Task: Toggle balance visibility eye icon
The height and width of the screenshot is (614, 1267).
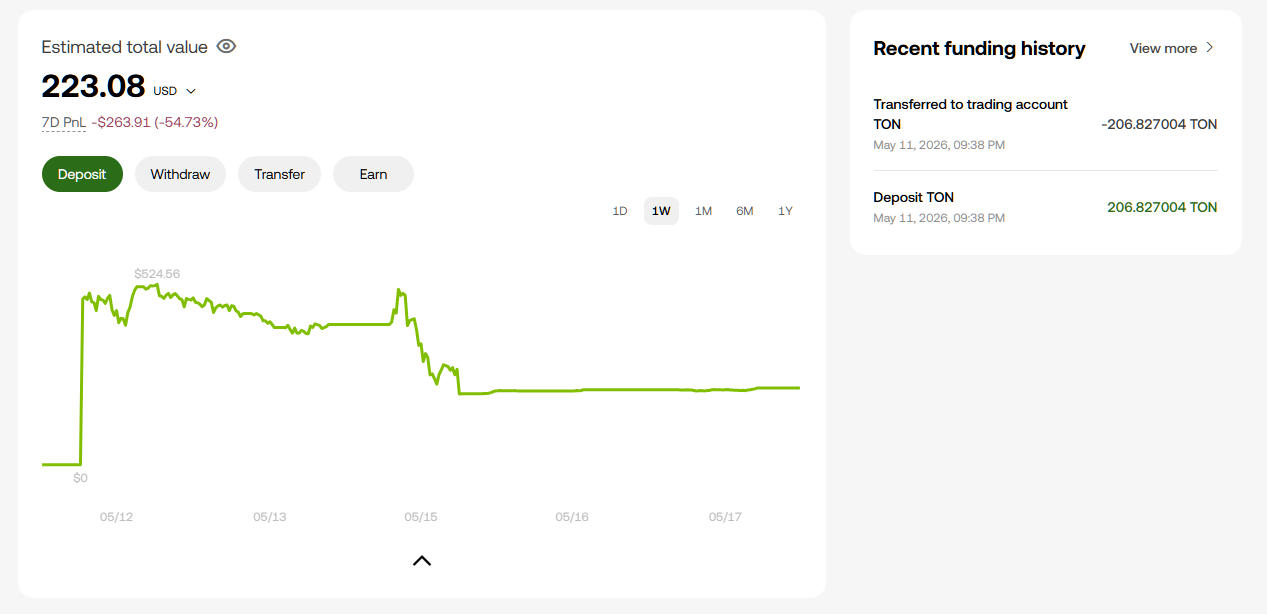Action: pos(226,46)
